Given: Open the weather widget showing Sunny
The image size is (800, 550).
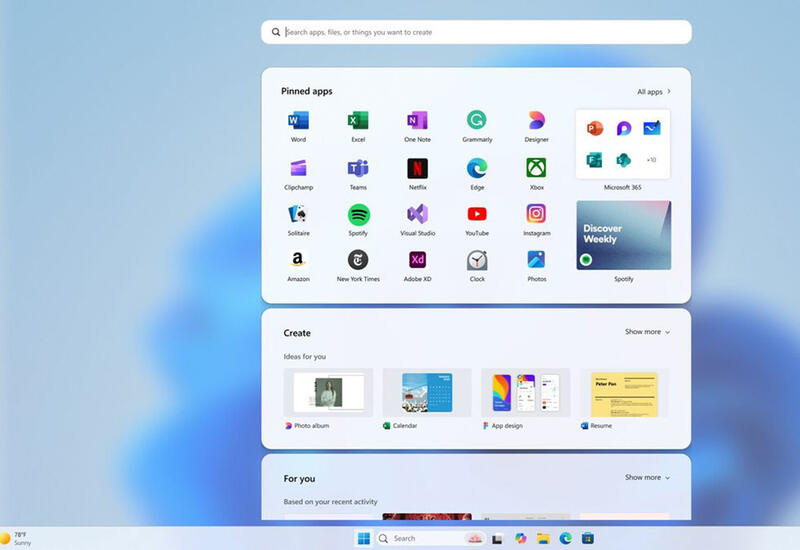Looking at the screenshot, I should 16,539.
